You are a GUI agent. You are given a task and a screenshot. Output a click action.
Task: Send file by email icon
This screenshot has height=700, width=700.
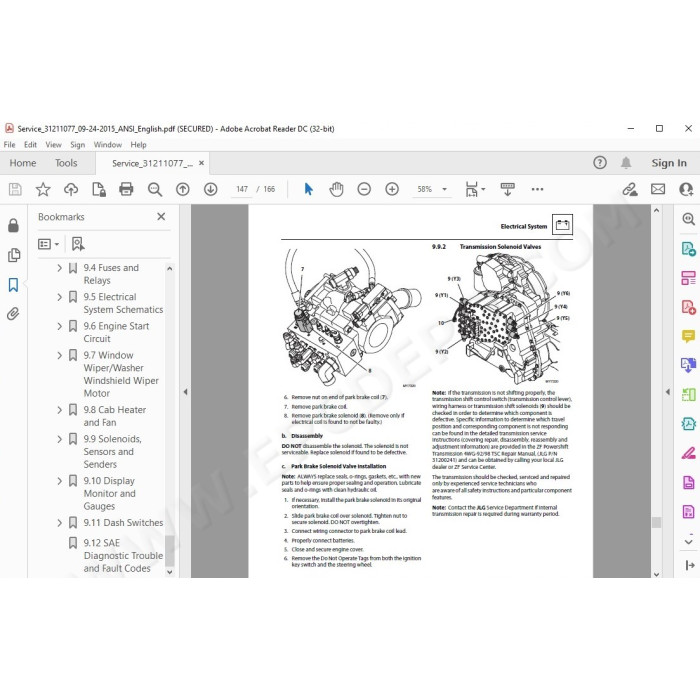click(658, 189)
